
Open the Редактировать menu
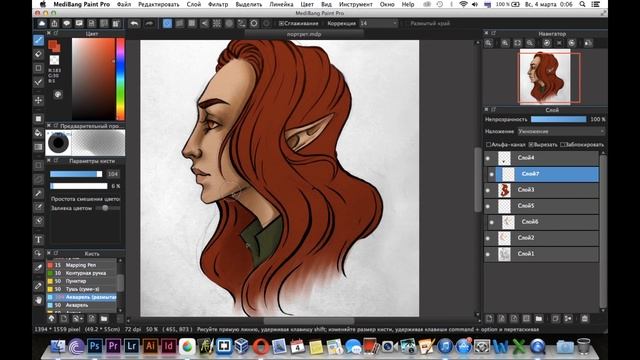159,4
